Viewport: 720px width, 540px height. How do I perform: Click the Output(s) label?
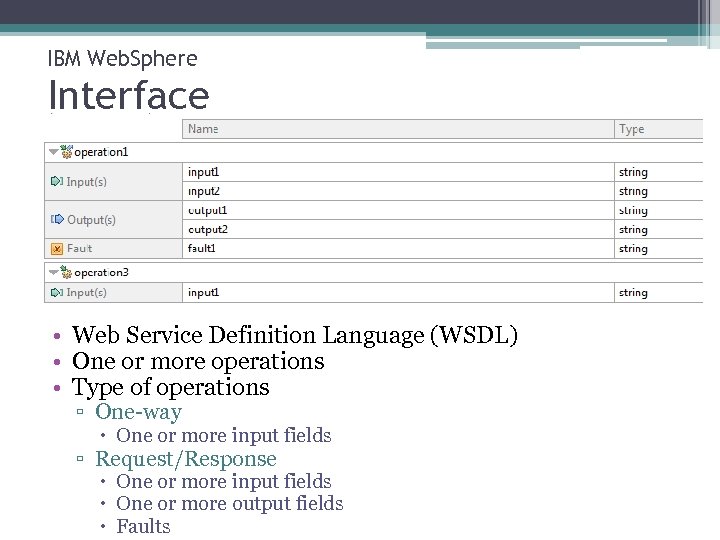(x=91, y=220)
